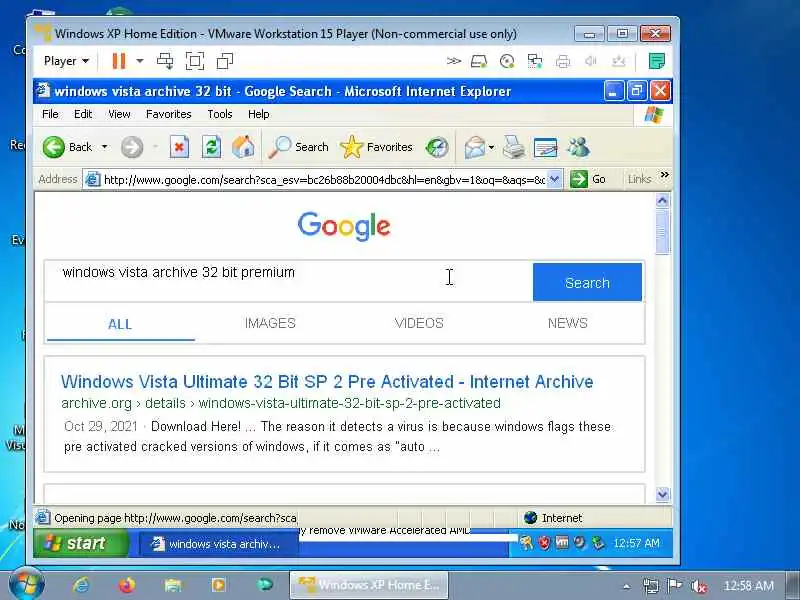Switch VMware to Unity mode icon
This screenshot has height=600, width=800.
pos(224,61)
